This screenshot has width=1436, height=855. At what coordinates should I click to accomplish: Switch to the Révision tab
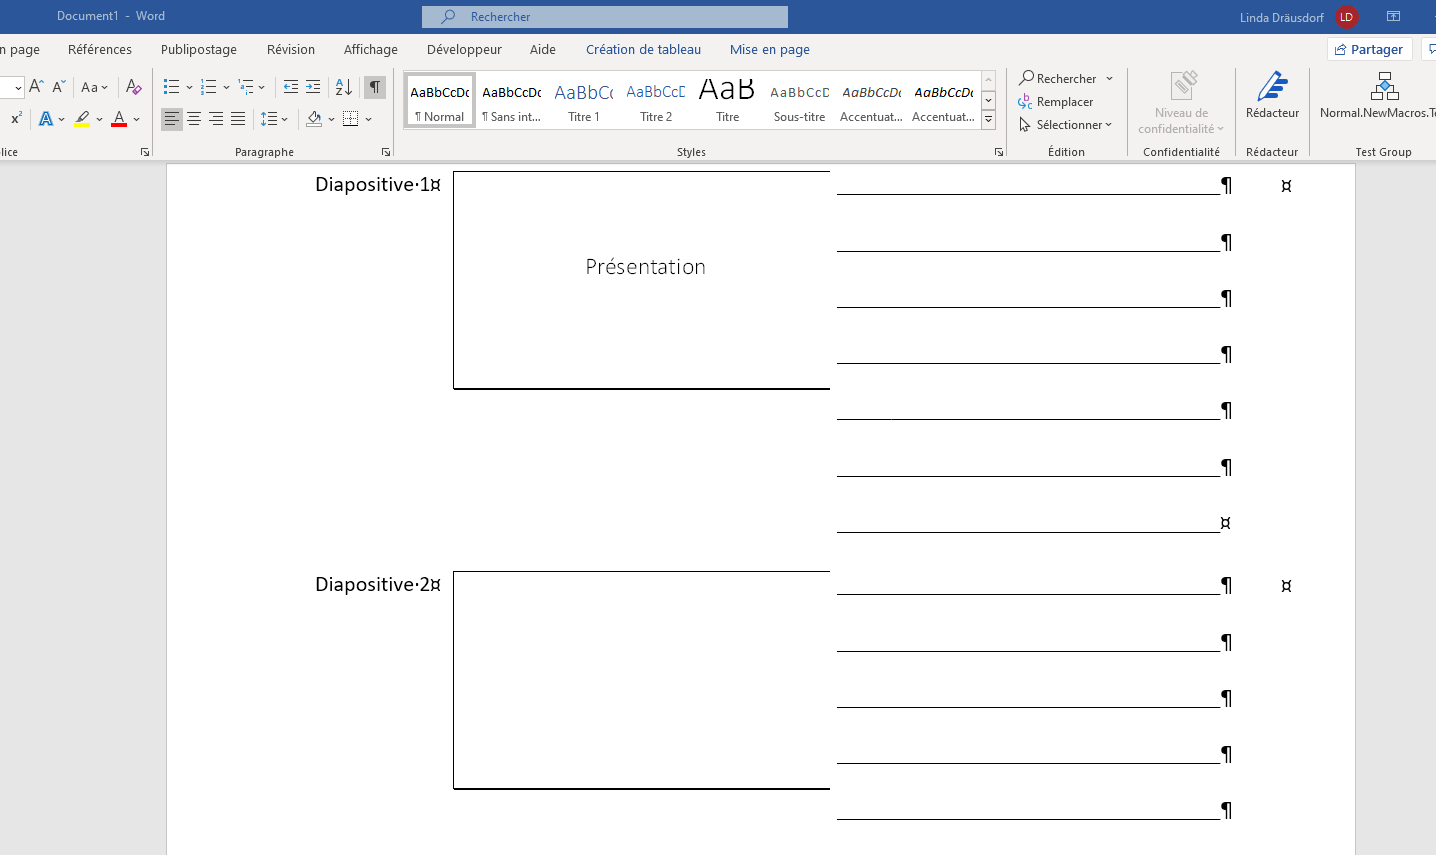[x=291, y=49]
